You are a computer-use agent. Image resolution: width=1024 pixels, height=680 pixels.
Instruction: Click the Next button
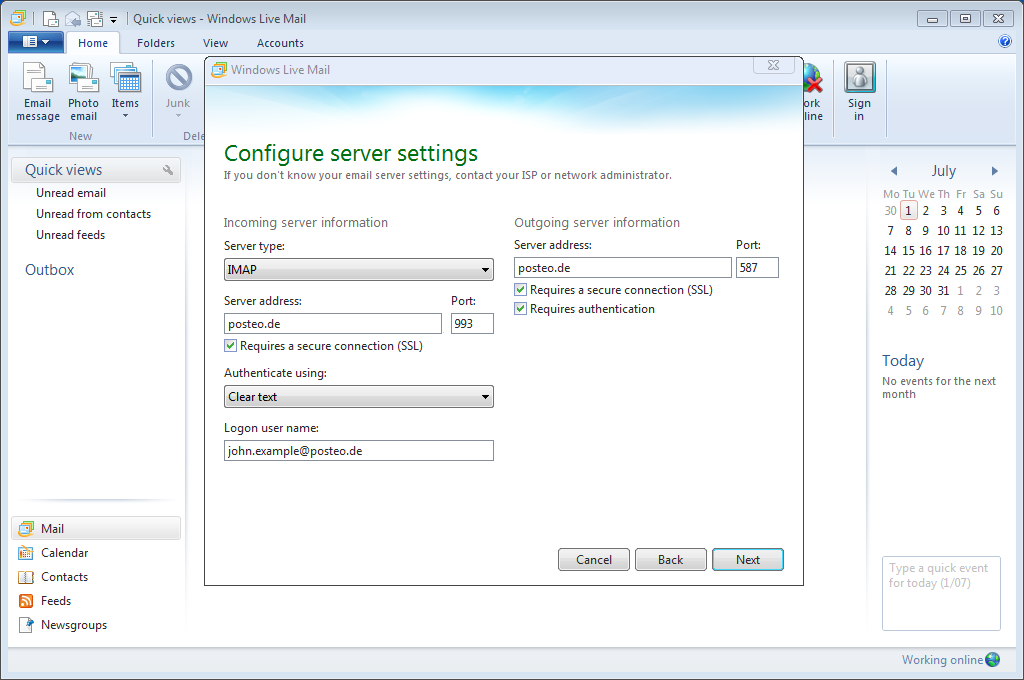click(748, 559)
